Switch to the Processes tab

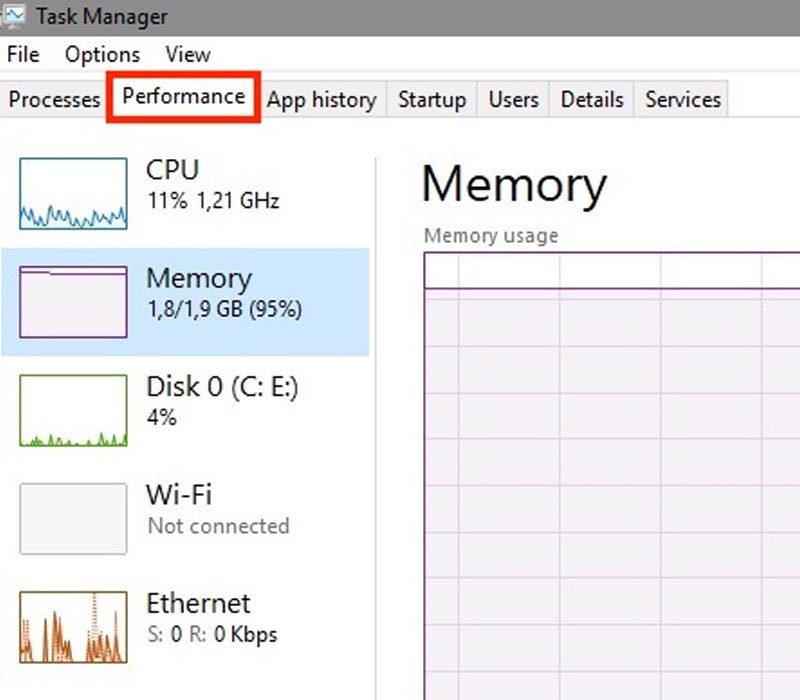pyautogui.click(x=54, y=99)
